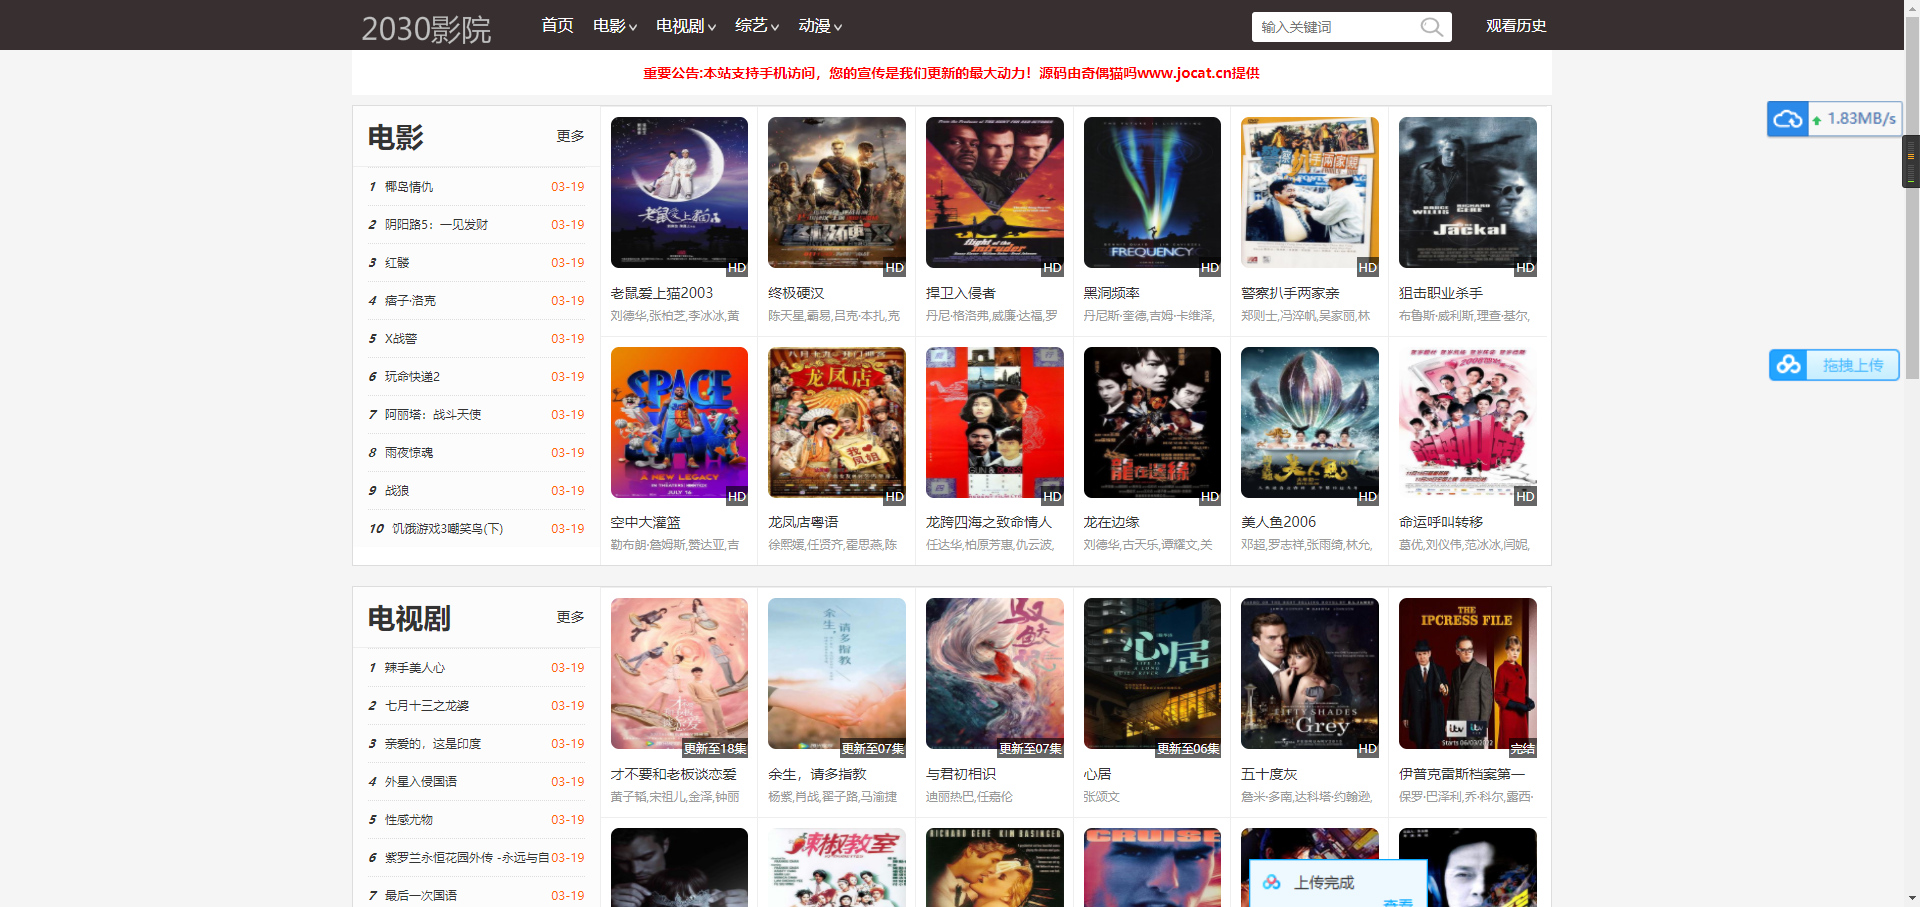The width and height of the screenshot is (1920, 907).
Task: Click the 上传完成 notification cloud icon
Action: pos(1271,882)
